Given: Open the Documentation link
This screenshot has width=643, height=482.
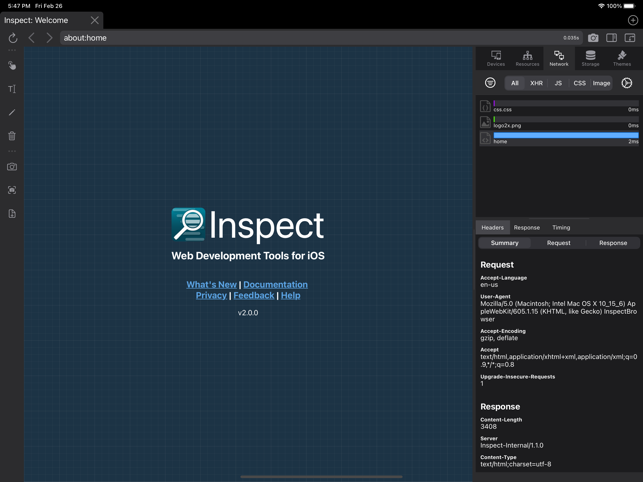Looking at the screenshot, I should coord(276,284).
